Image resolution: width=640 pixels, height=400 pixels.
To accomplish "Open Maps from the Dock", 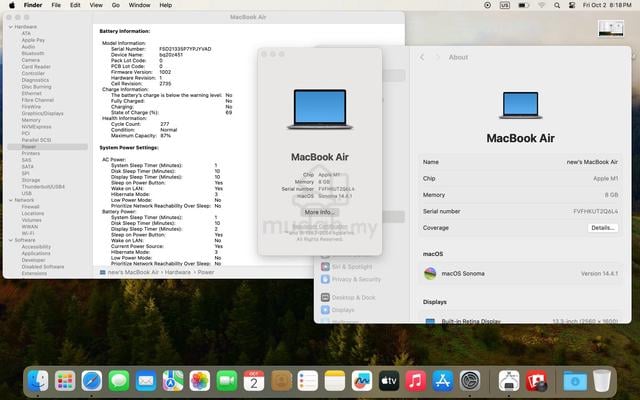I will coord(173,381).
